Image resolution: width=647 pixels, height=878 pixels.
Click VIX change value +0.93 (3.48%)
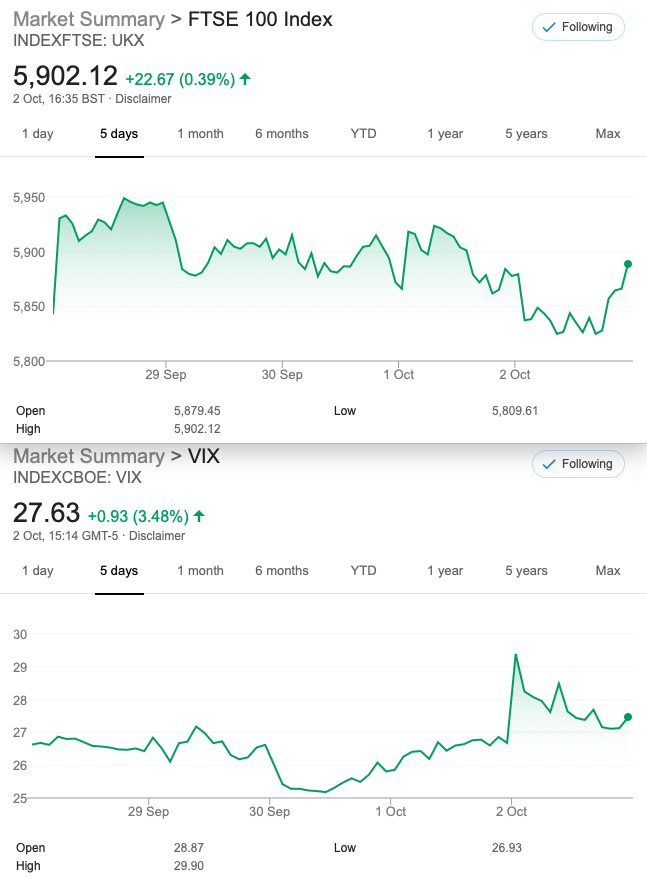click(x=138, y=516)
